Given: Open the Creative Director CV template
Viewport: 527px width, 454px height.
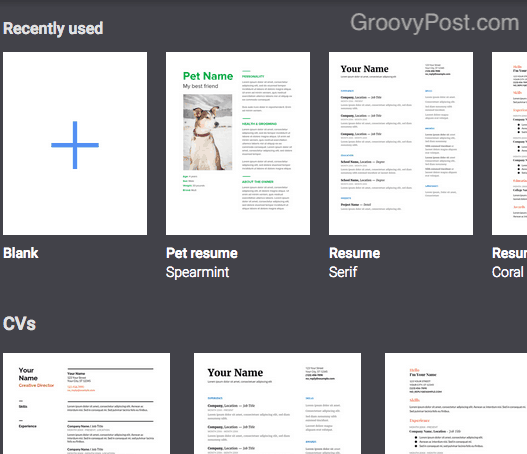Looking at the screenshot, I should pyautogui.click(x=86, y=403).
